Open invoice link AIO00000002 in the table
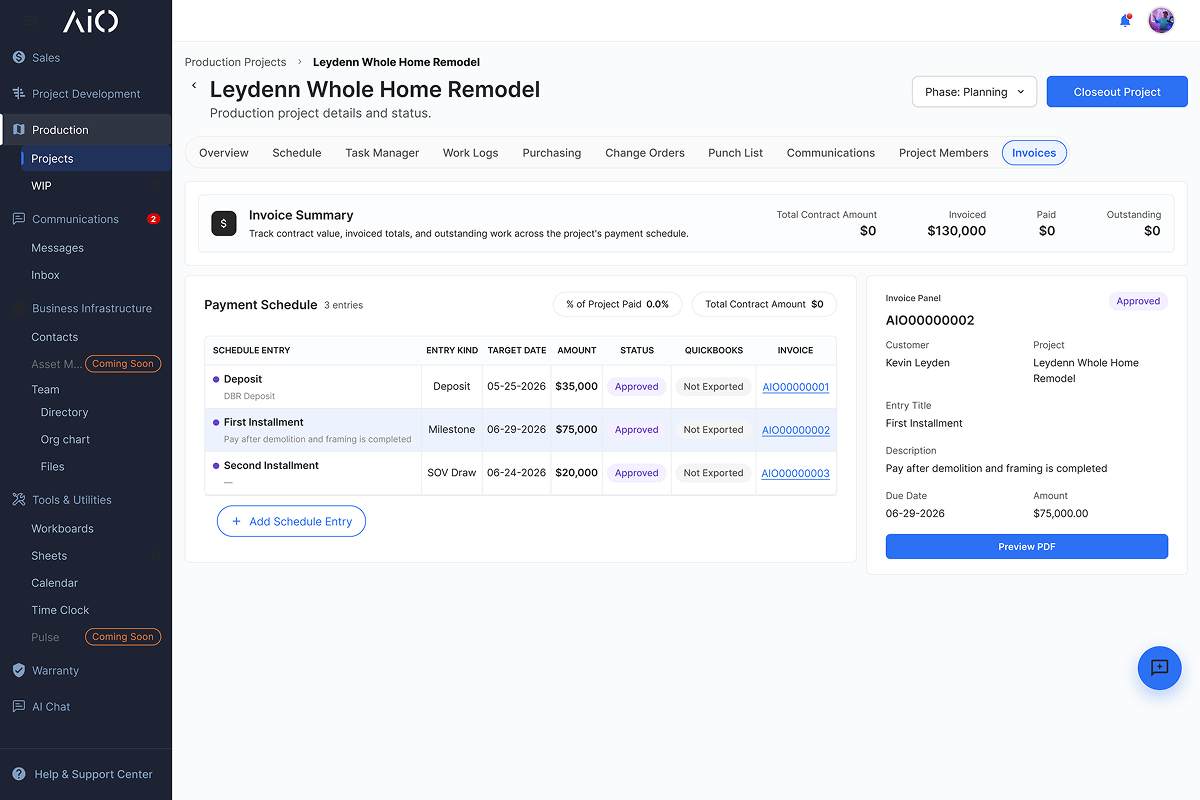This screenshot has height=800, width=1200. (796, 430)
